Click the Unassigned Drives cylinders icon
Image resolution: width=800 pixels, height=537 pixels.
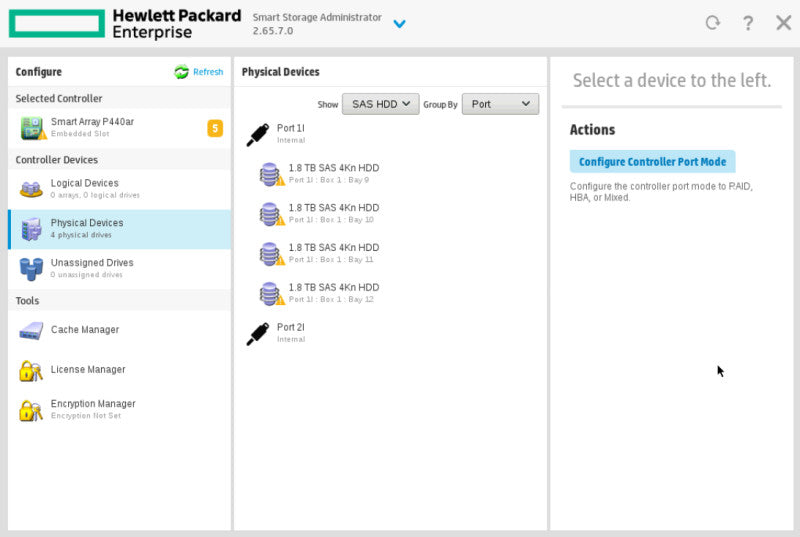pos(31,269)
